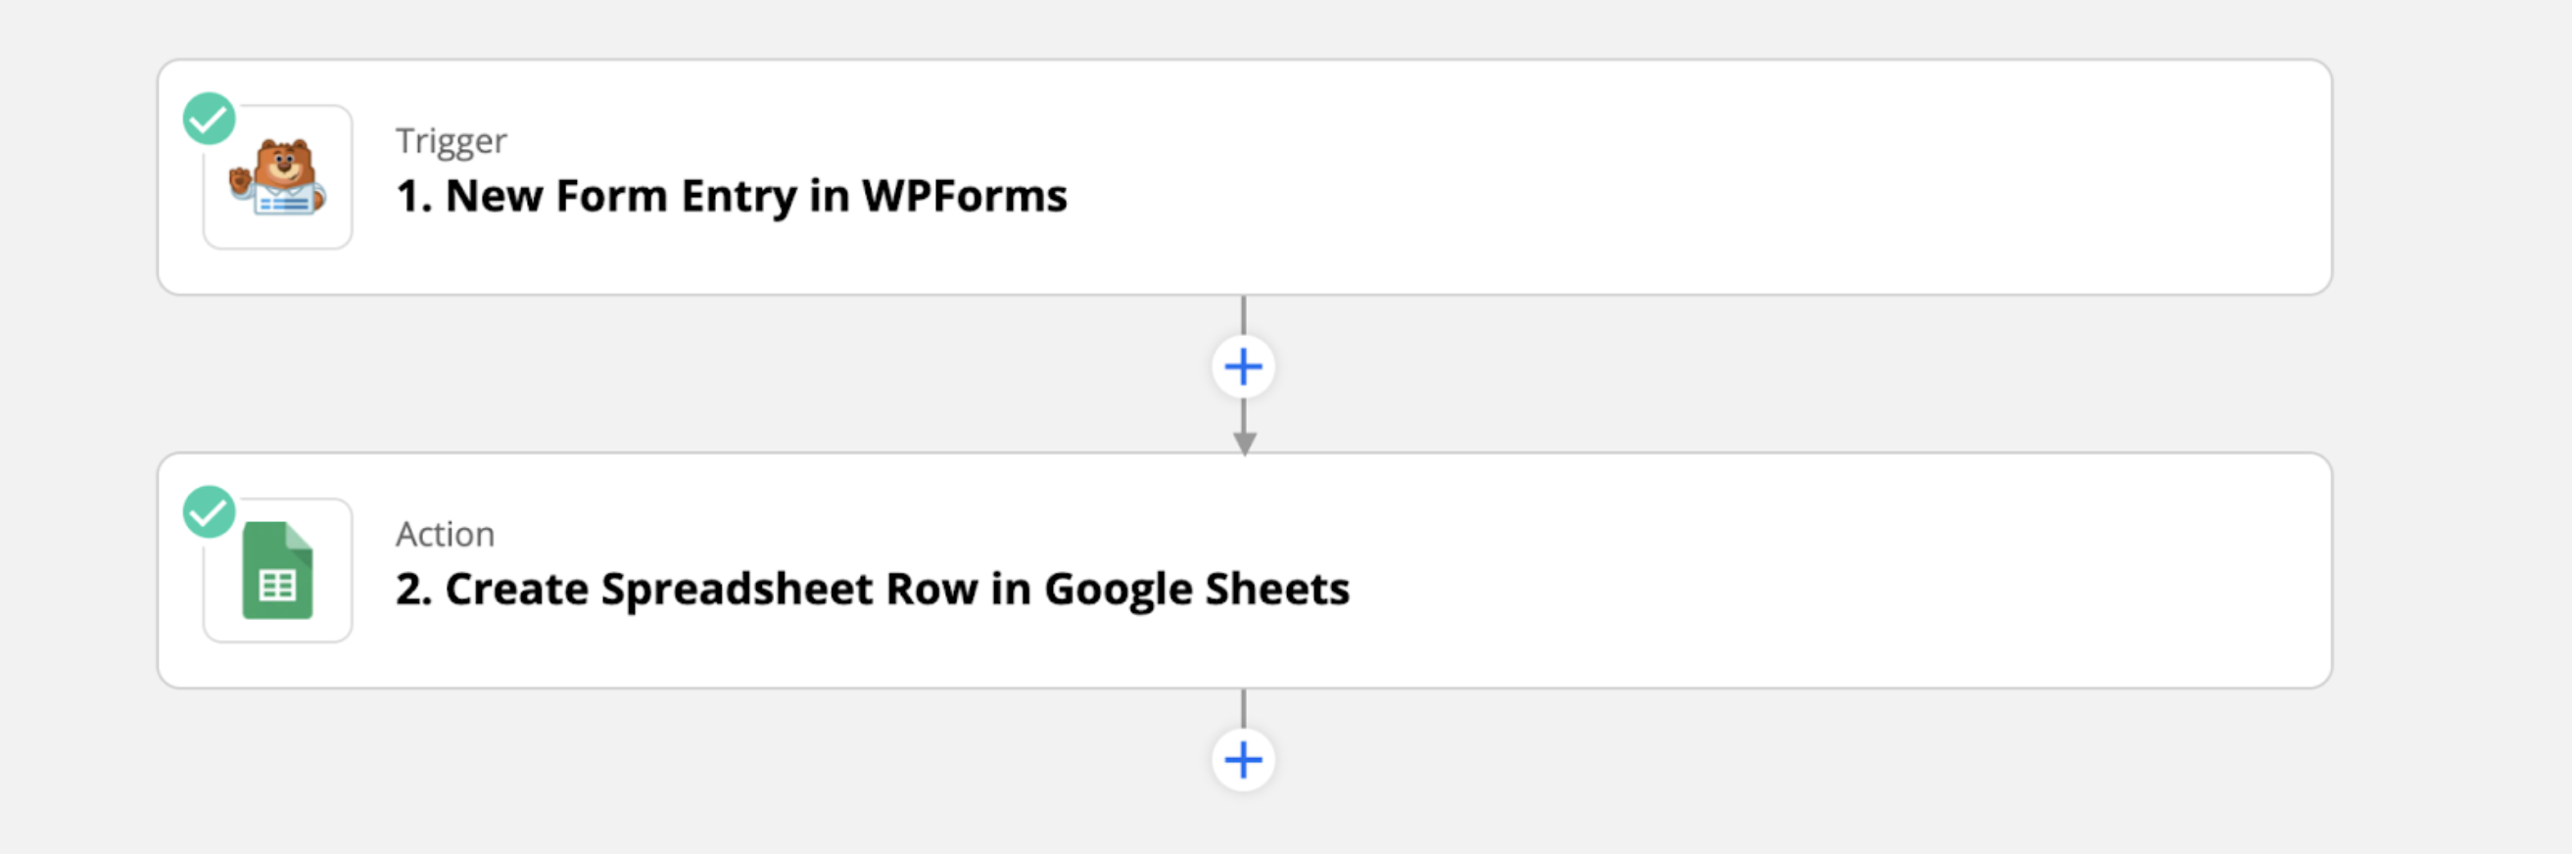Click the checkmark badge above the WPForms logo
Viewport: 2576px width, 856px height.
[211, 118]
